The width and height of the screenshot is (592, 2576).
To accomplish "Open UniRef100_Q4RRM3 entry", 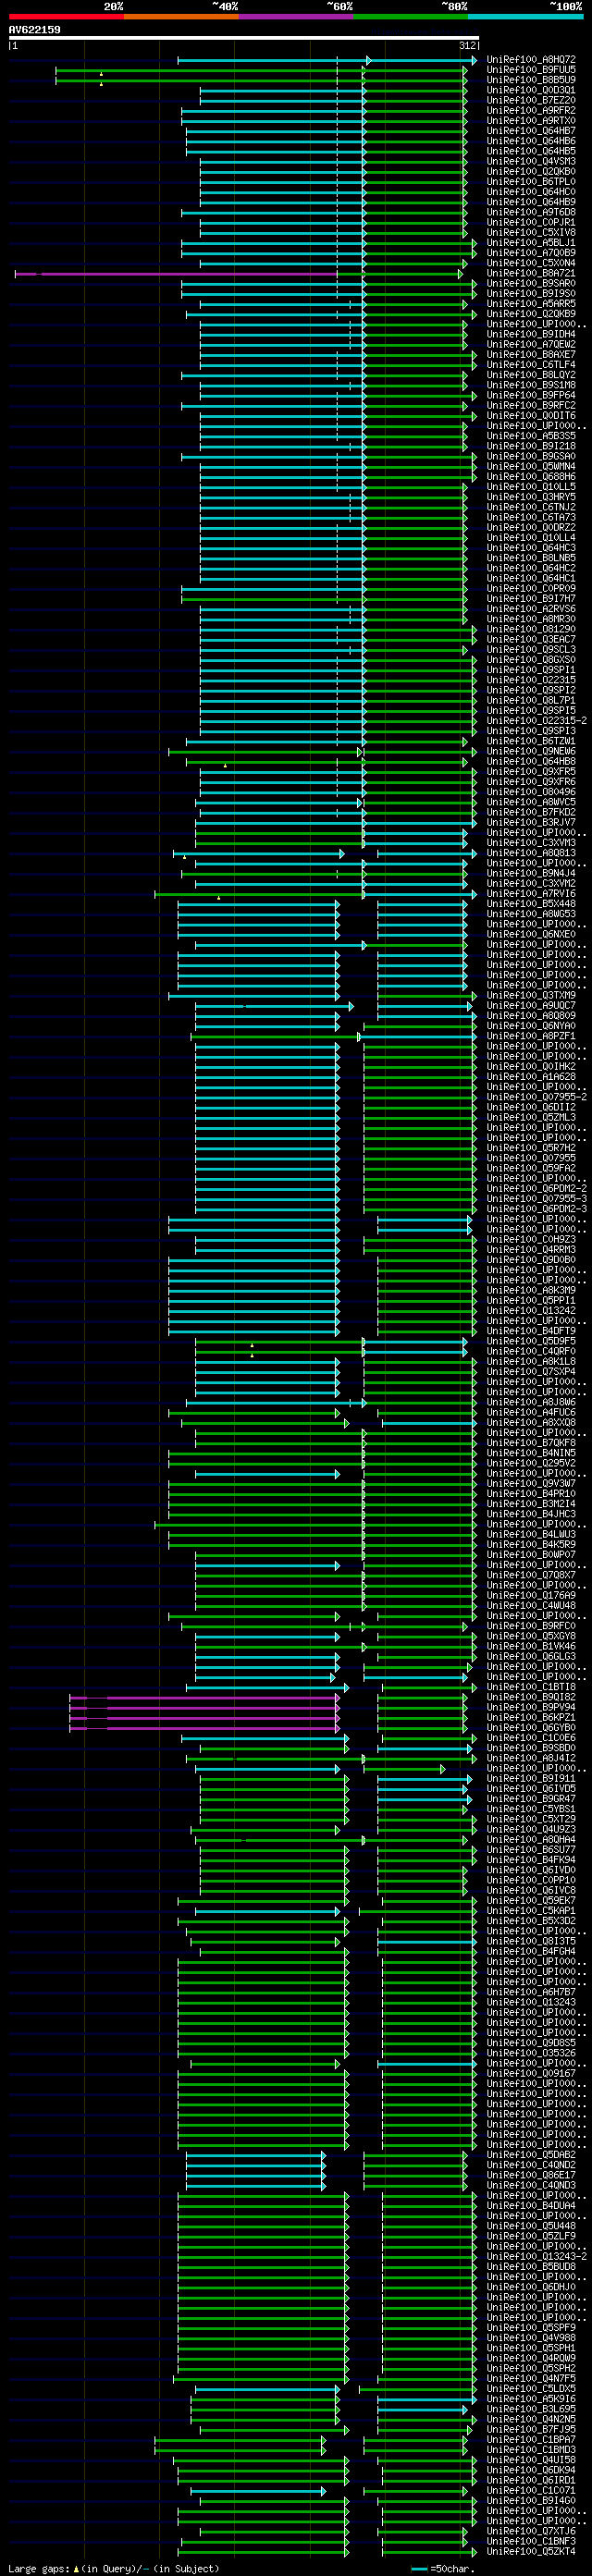I will pyautogui.click(x=531, y=1250).
